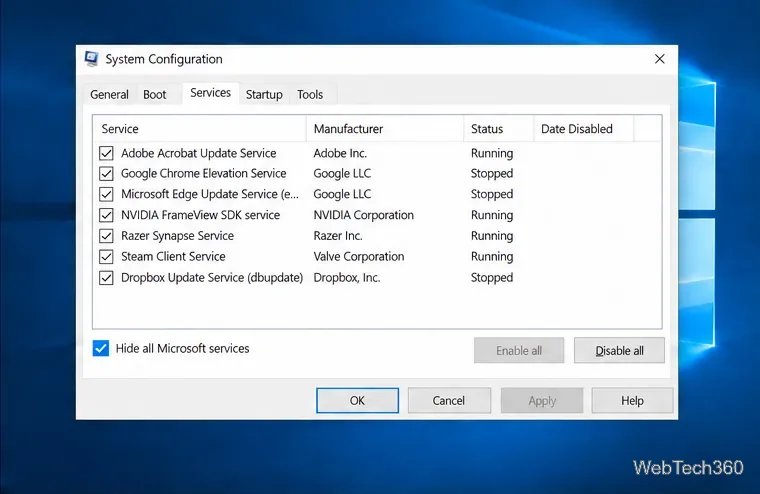Viewport: 760px width, 494px height.
Task: Toggle Steam Client Service checkbox
Action: [106, 256]
